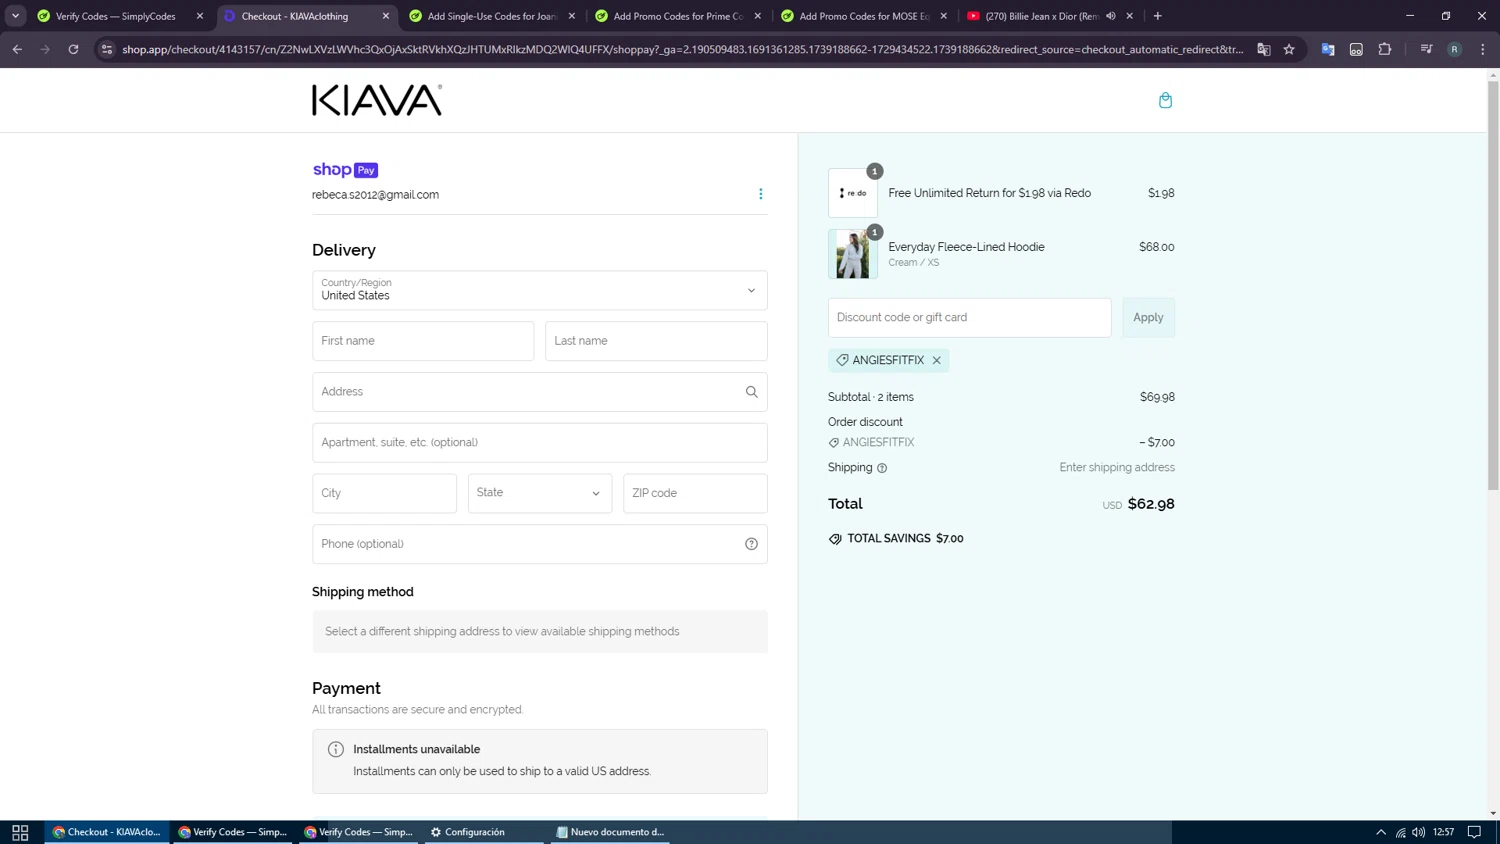The height and width of the screenshot is (844, 1500).
Task: Click the Everyday Fleece-Lined Hoodie thumbnail
Action: point(853,254)
